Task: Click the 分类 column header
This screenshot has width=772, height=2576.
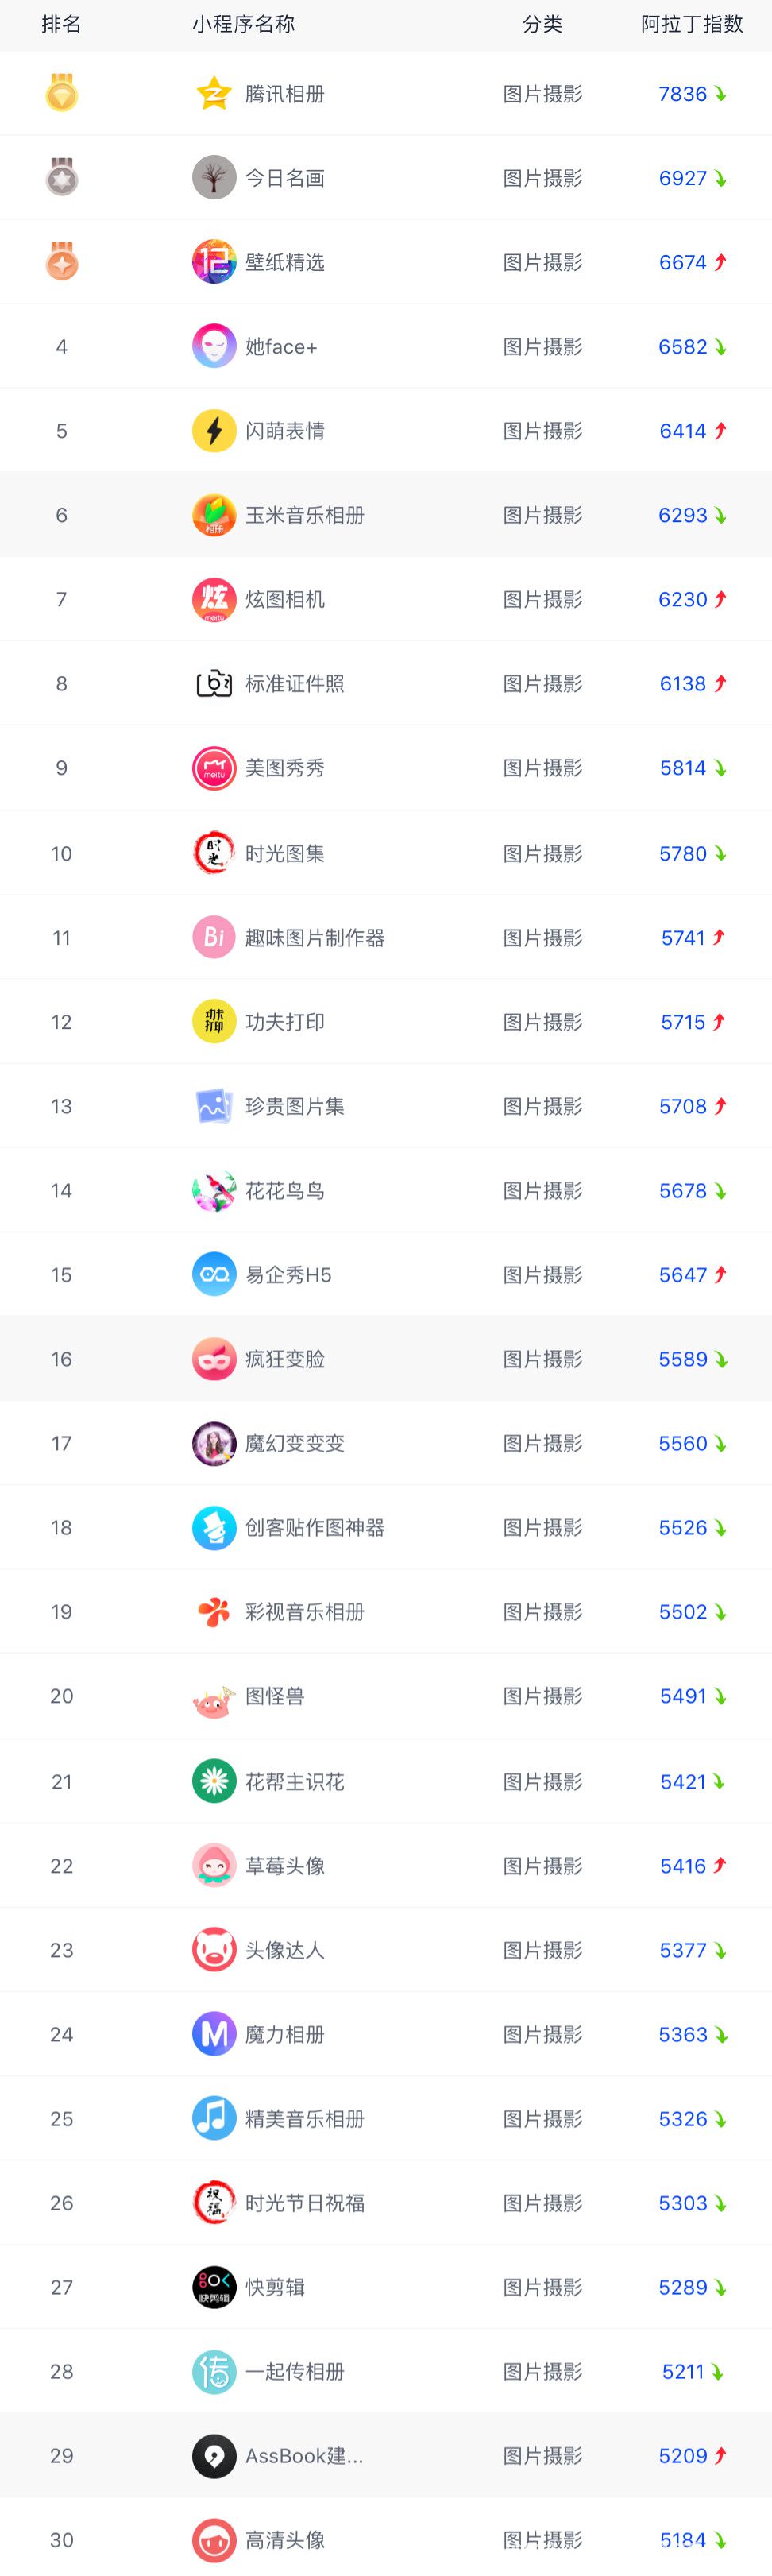Action: pyautogui.click(x=543, y=24)
